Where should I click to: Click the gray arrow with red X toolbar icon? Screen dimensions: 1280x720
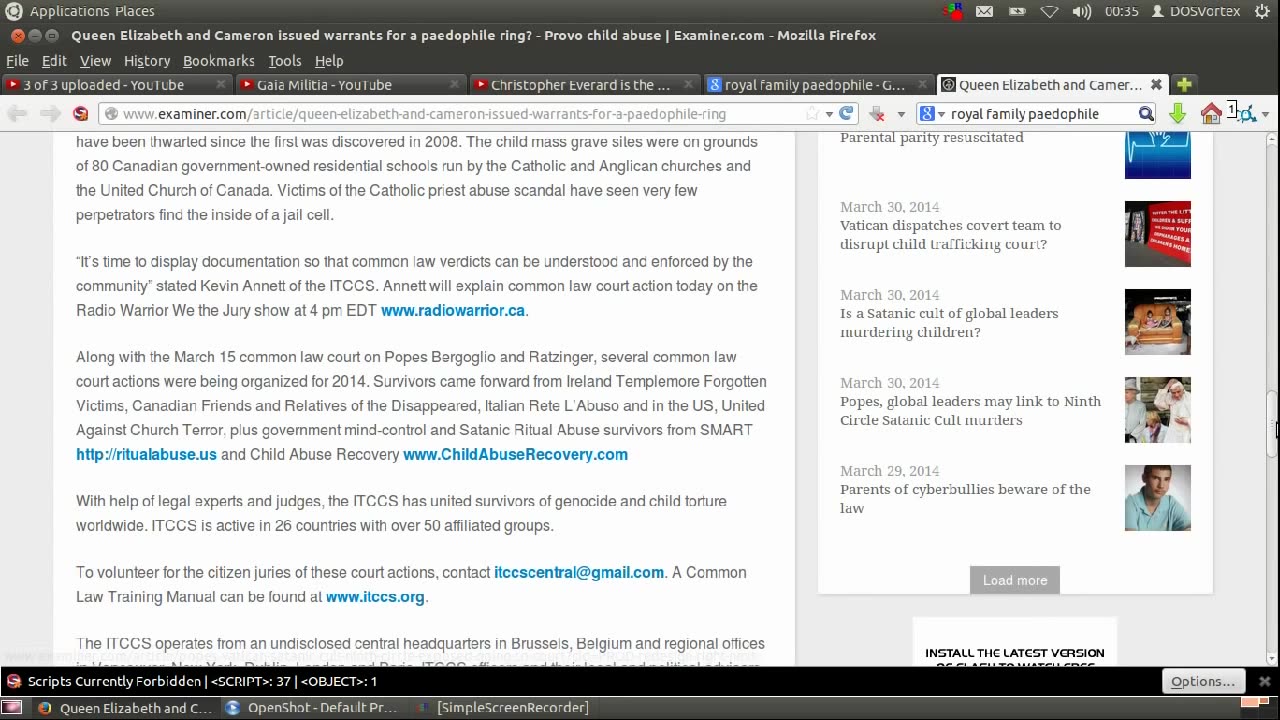point(877,114)
